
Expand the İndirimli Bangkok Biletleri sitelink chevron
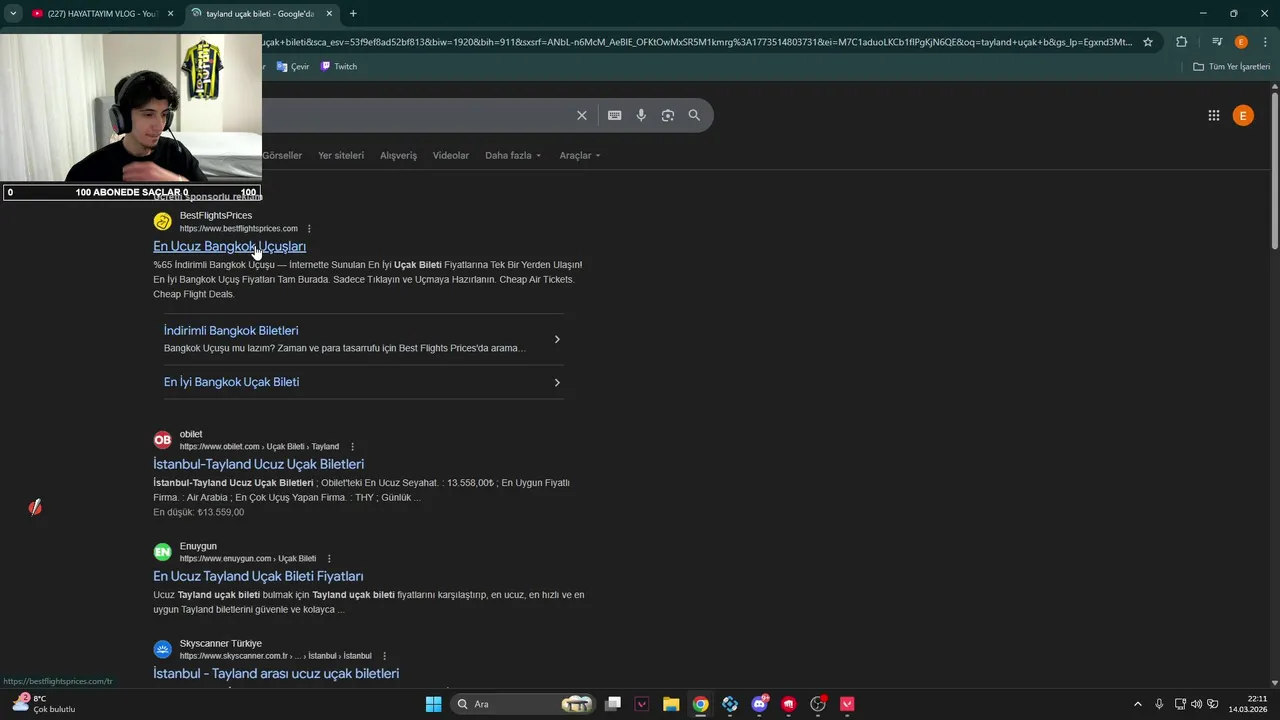coord(557,339)
